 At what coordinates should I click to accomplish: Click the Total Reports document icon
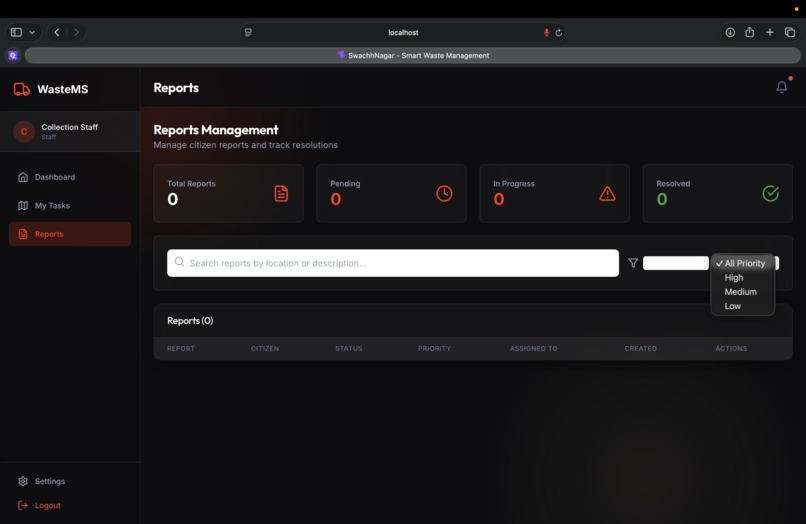click(x=281, y=194)
